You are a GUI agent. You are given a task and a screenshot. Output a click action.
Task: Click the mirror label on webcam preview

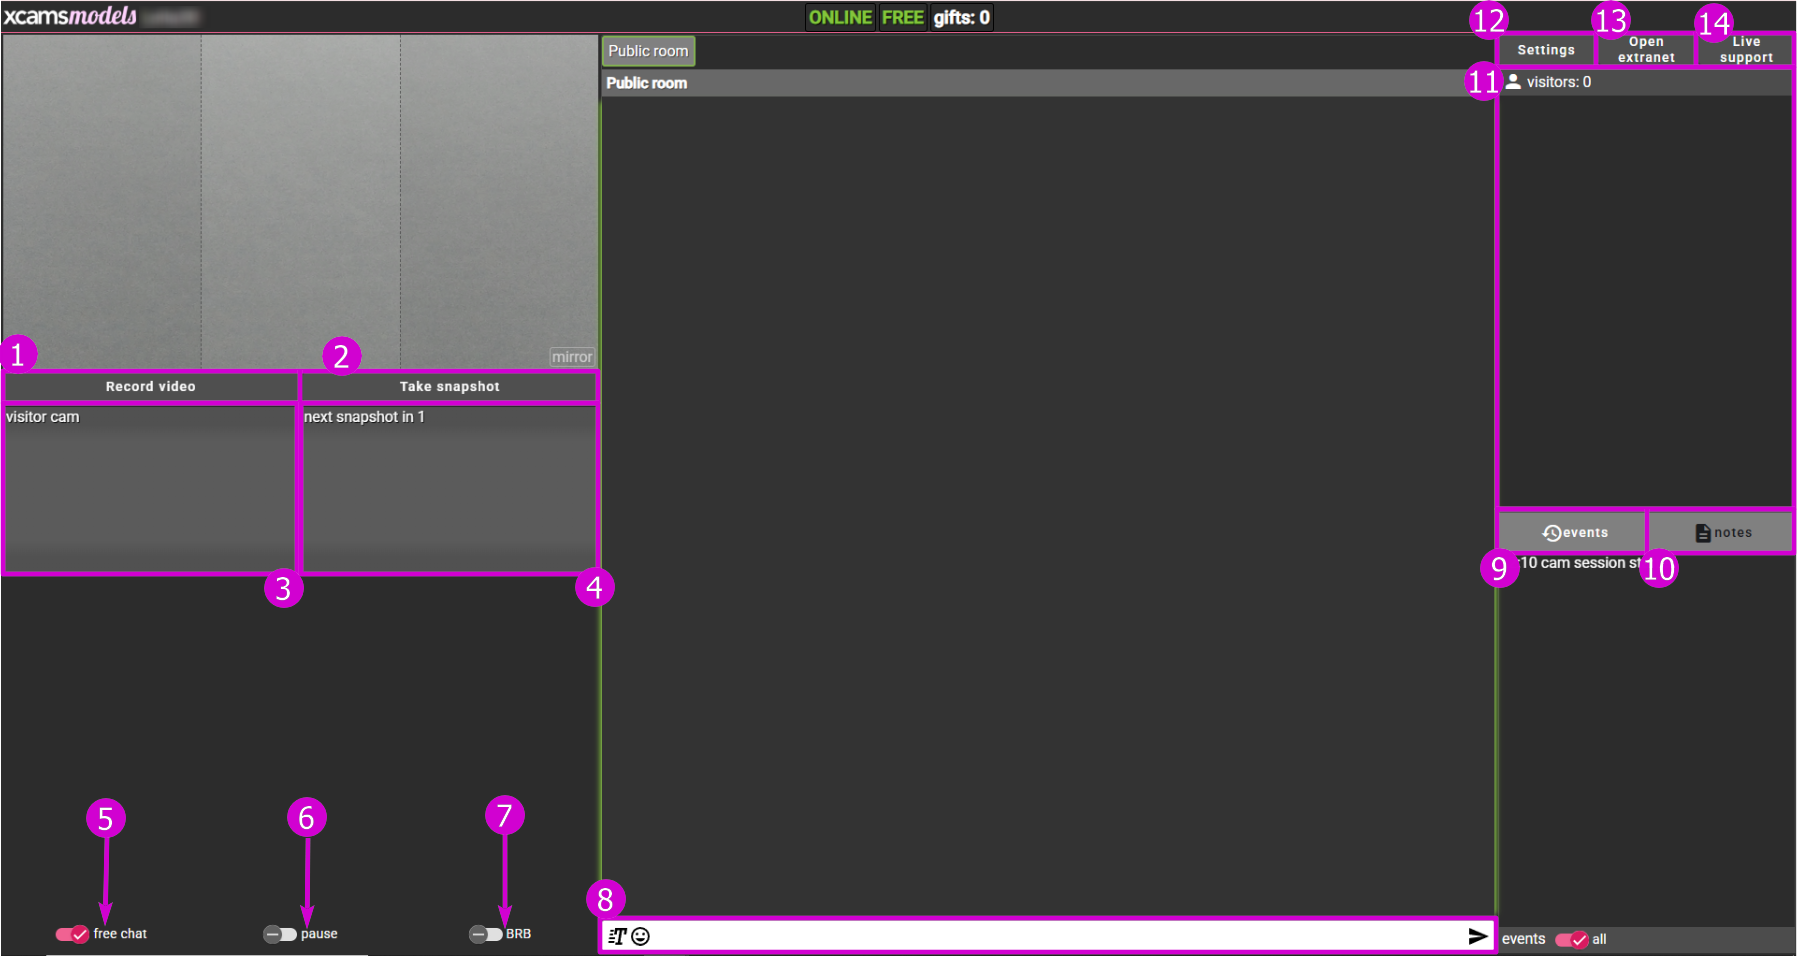coord(572,357)
